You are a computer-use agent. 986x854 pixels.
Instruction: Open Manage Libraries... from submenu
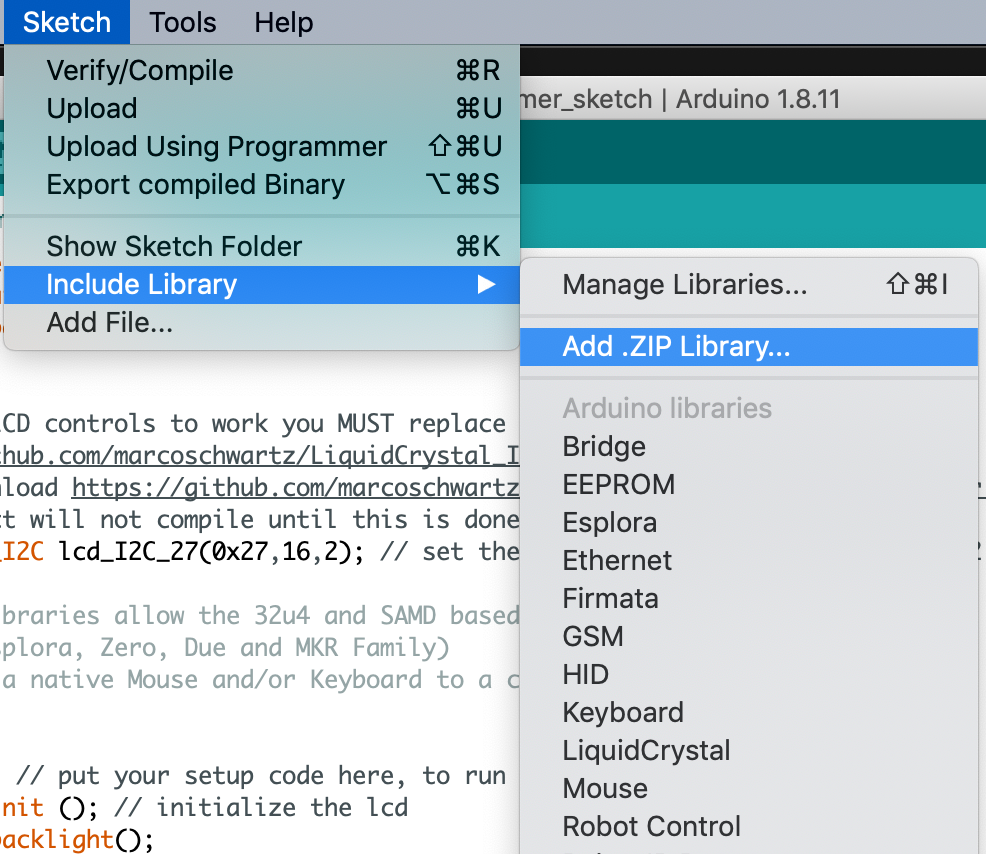[749, 285]
